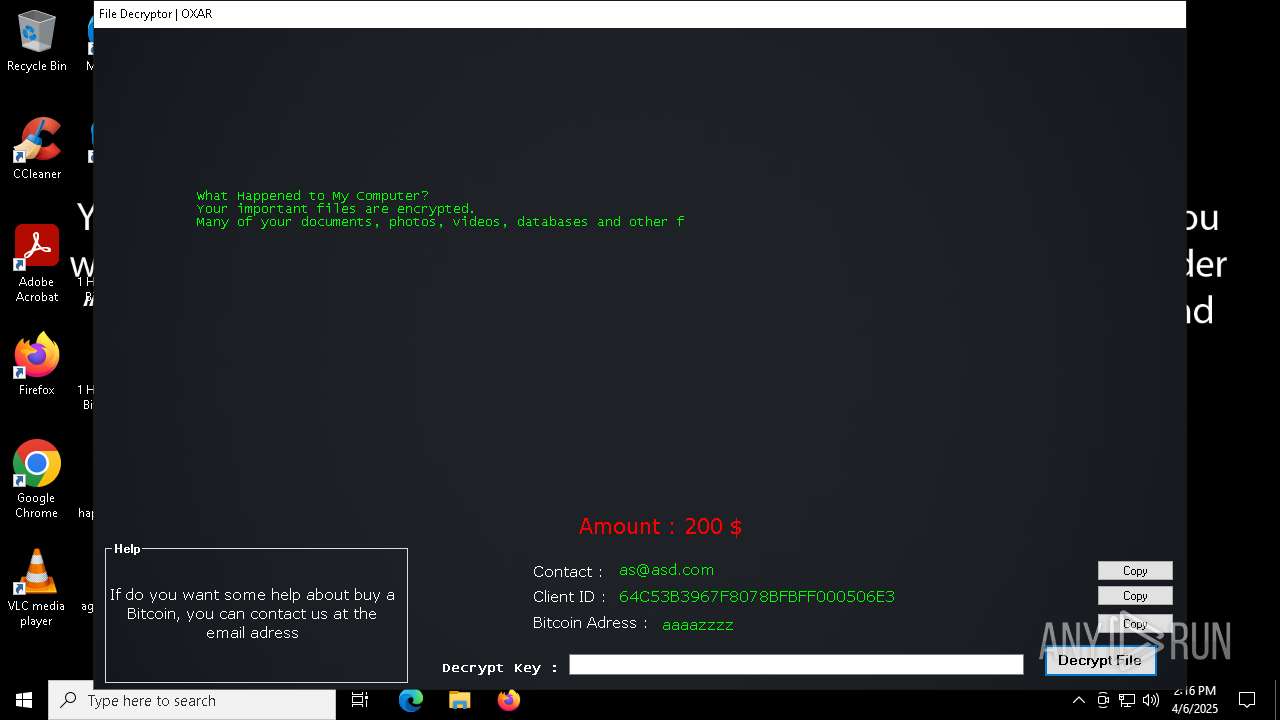Copy the Bitcoin address value
This screenshot has width=1280, height=720.
point(1135,623)
